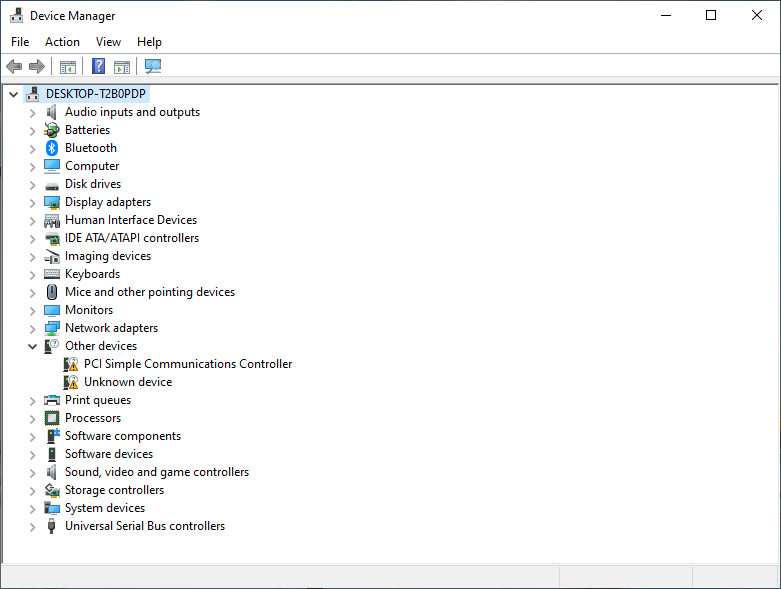This screenshot has height=589, width=781.
Task: Expand the Display adapters category
Action: click(32, 202)
